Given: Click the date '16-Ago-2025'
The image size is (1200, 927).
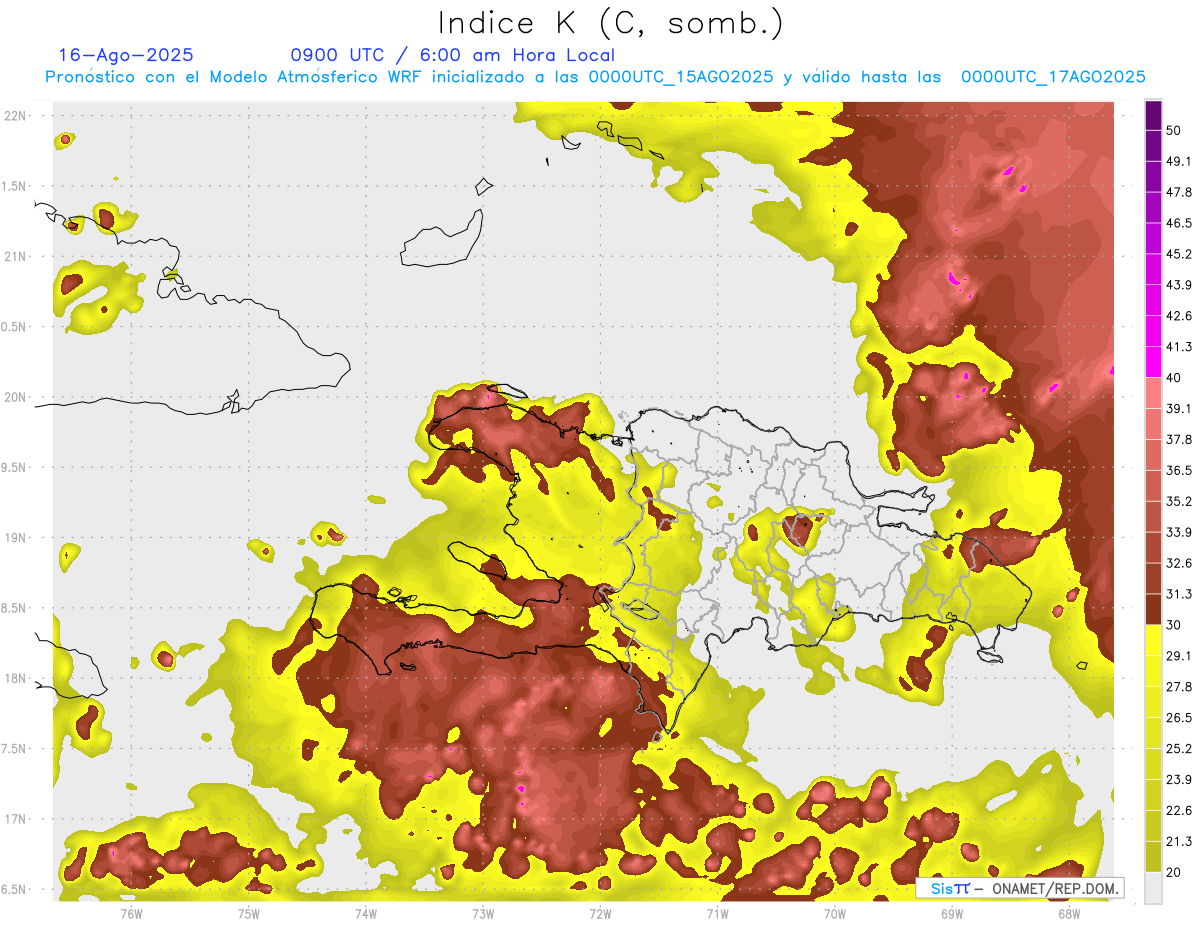Looking at the screenshot, I should pos(126,55).
